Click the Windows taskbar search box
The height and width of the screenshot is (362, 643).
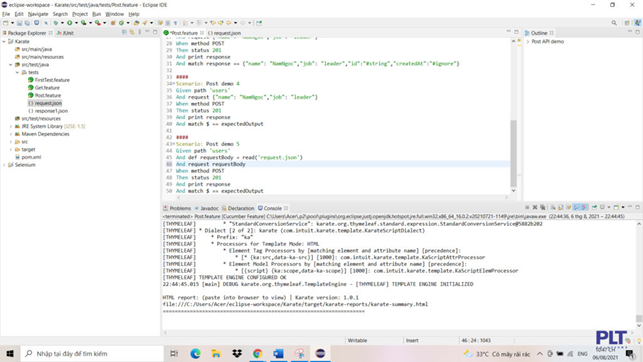pos(92,353)
